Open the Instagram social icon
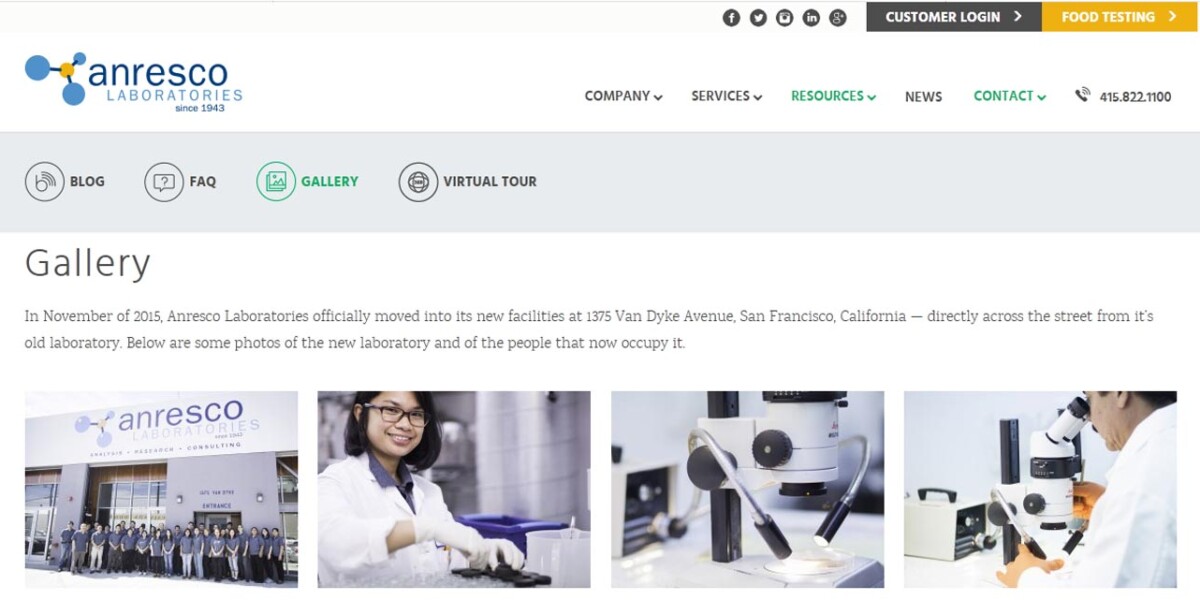 [x=785, y=17]
